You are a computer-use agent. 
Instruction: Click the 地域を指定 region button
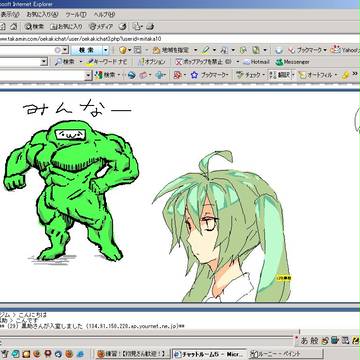click(171, 50)
